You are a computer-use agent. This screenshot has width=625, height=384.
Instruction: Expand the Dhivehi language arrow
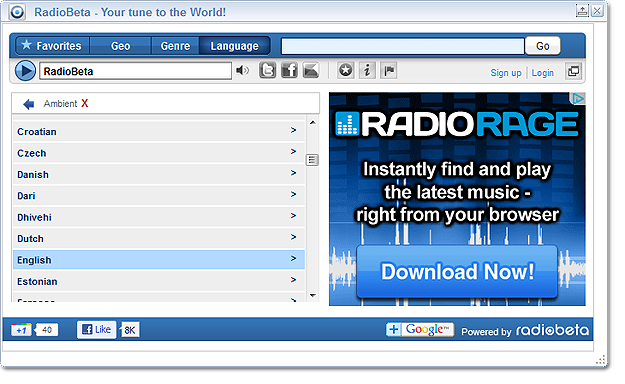point(293,216)
